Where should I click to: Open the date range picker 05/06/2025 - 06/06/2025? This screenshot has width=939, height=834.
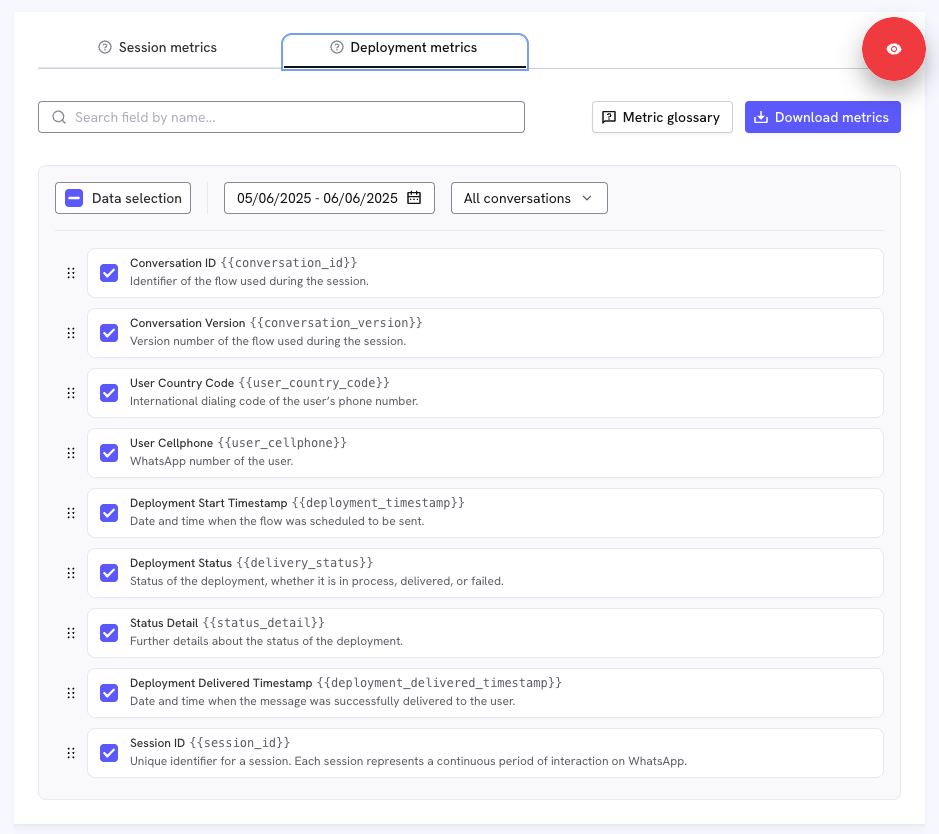point(329,198)
